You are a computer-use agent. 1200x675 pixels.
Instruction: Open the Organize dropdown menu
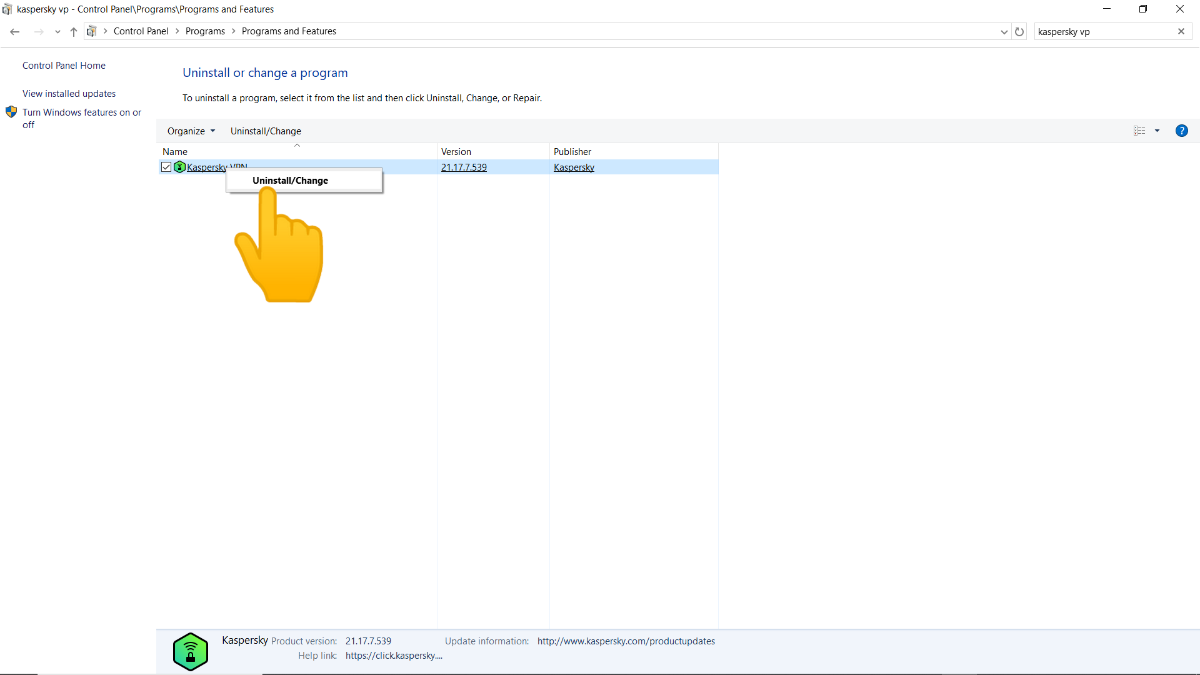pos(191,131)
